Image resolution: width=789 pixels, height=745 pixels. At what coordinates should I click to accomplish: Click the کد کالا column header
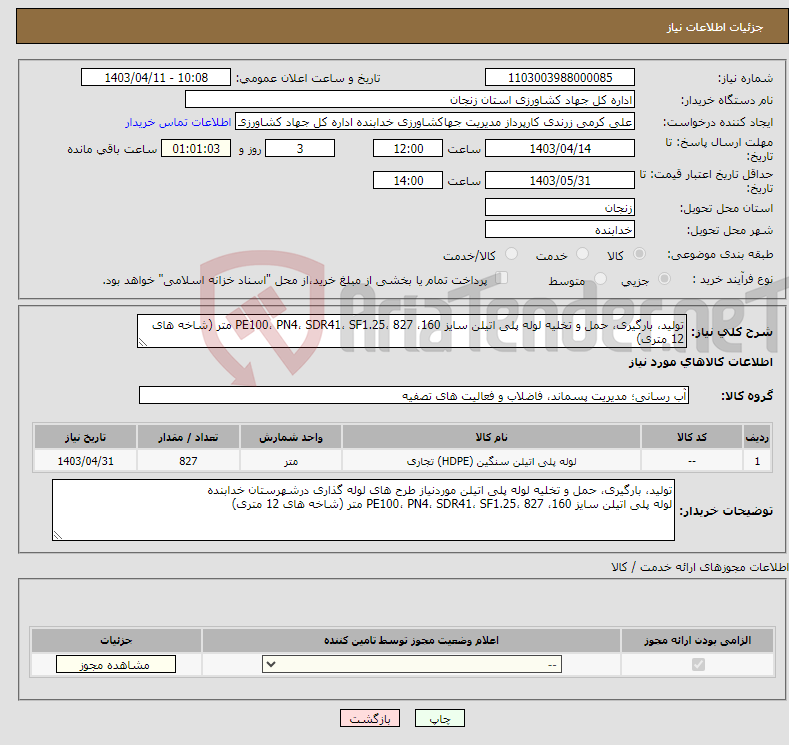[x=691, y=437]
